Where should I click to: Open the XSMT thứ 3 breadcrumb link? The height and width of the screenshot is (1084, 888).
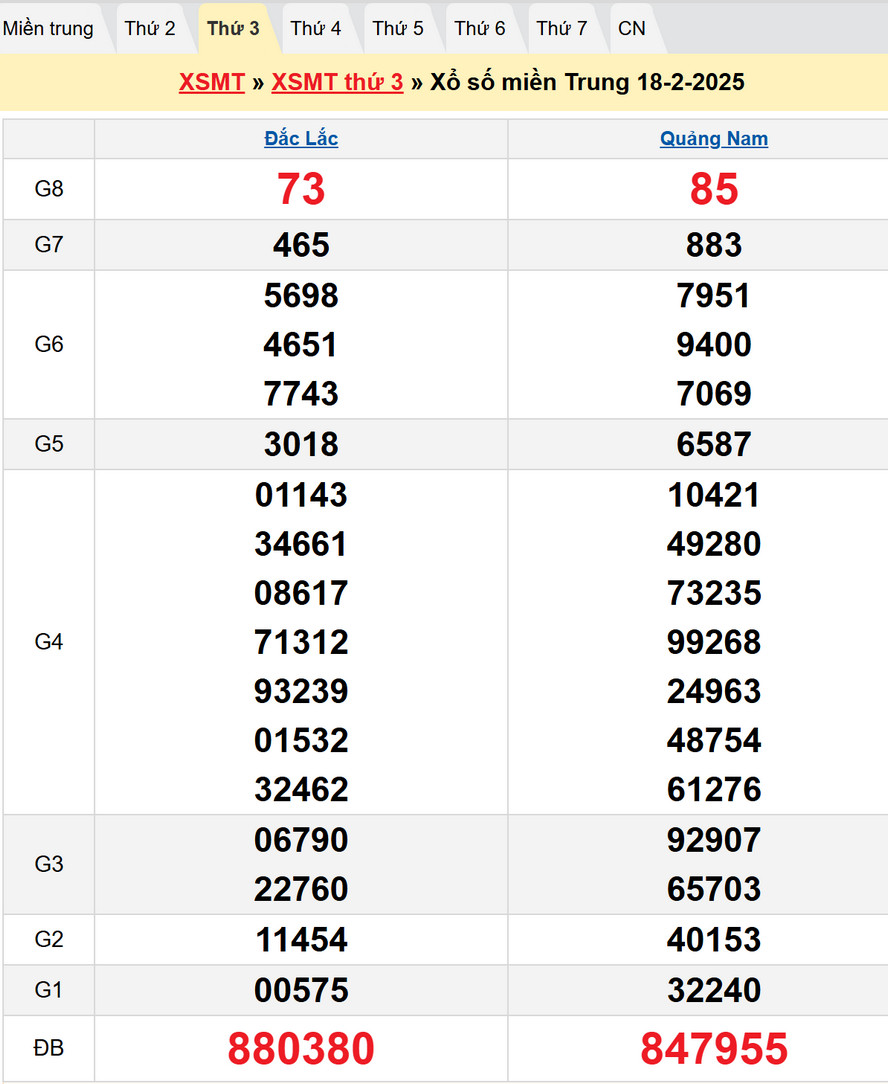pyautogui.click(x=337, y=82)
